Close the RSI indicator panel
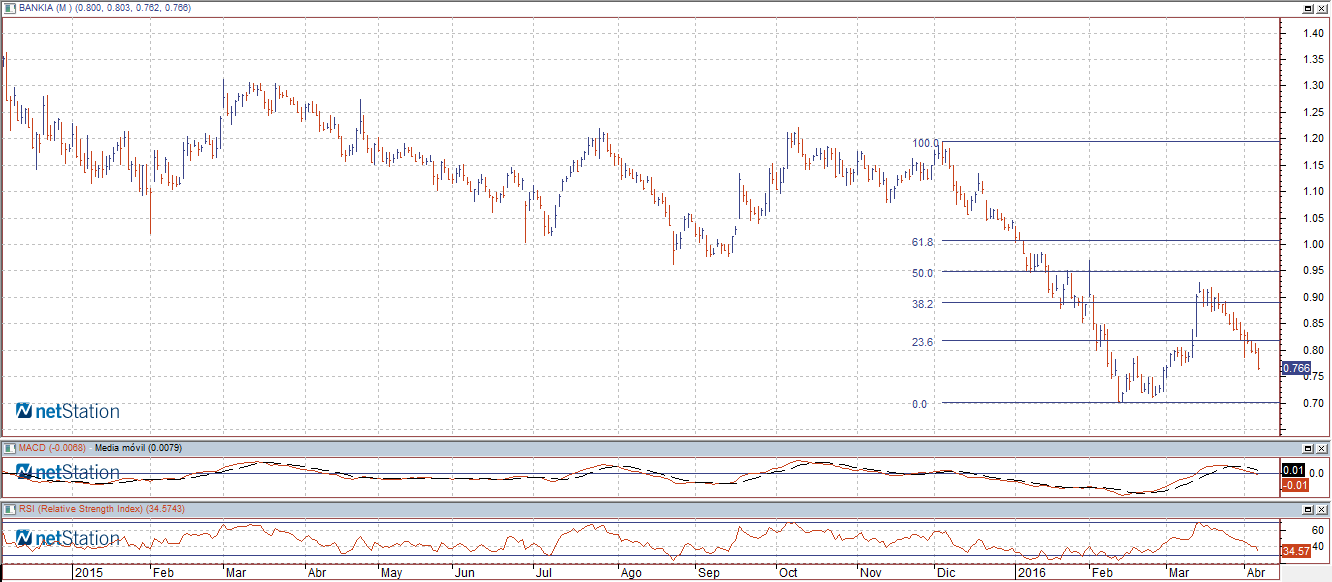 1322,509
